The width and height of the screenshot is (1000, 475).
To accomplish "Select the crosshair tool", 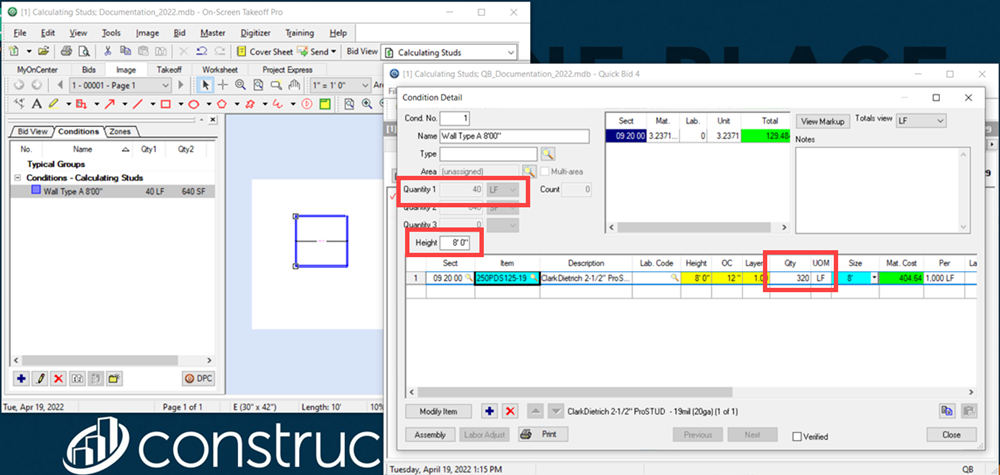I will tap(223, 85).
